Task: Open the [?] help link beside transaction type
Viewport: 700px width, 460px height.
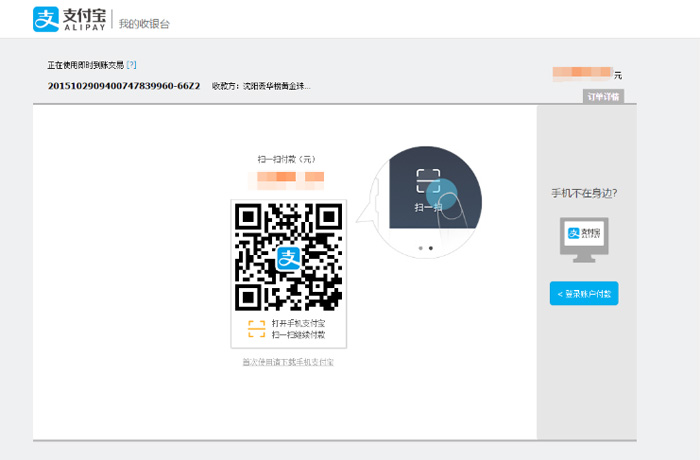Action: (x=131, y=65)
